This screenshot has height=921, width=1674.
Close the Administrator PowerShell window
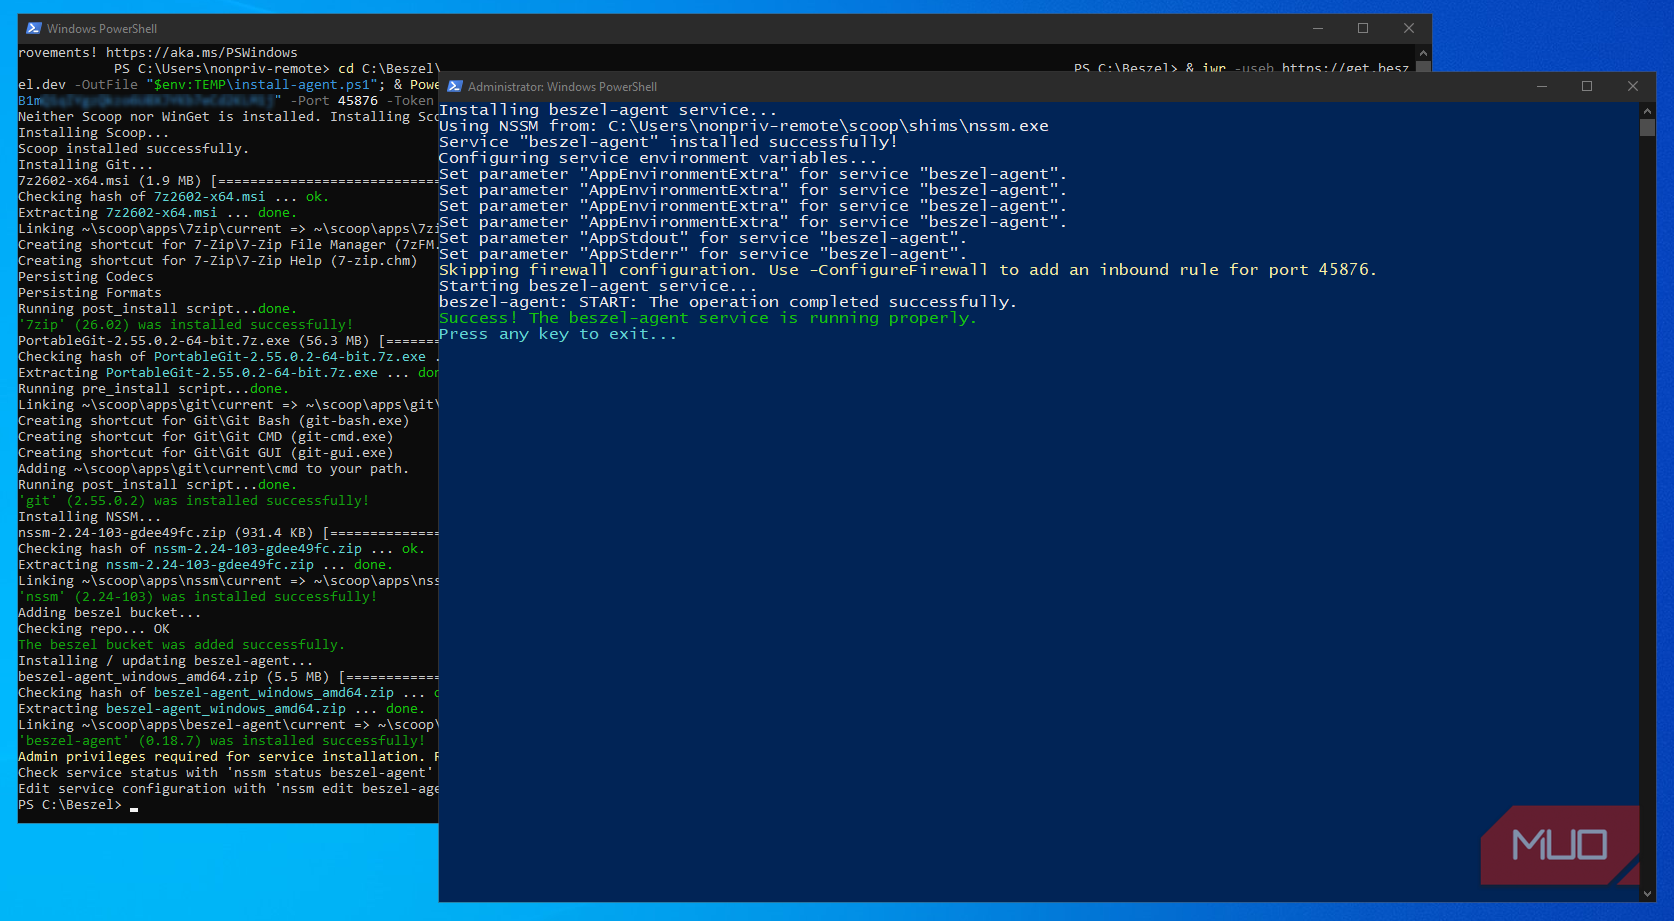[x=1633, y=86]
